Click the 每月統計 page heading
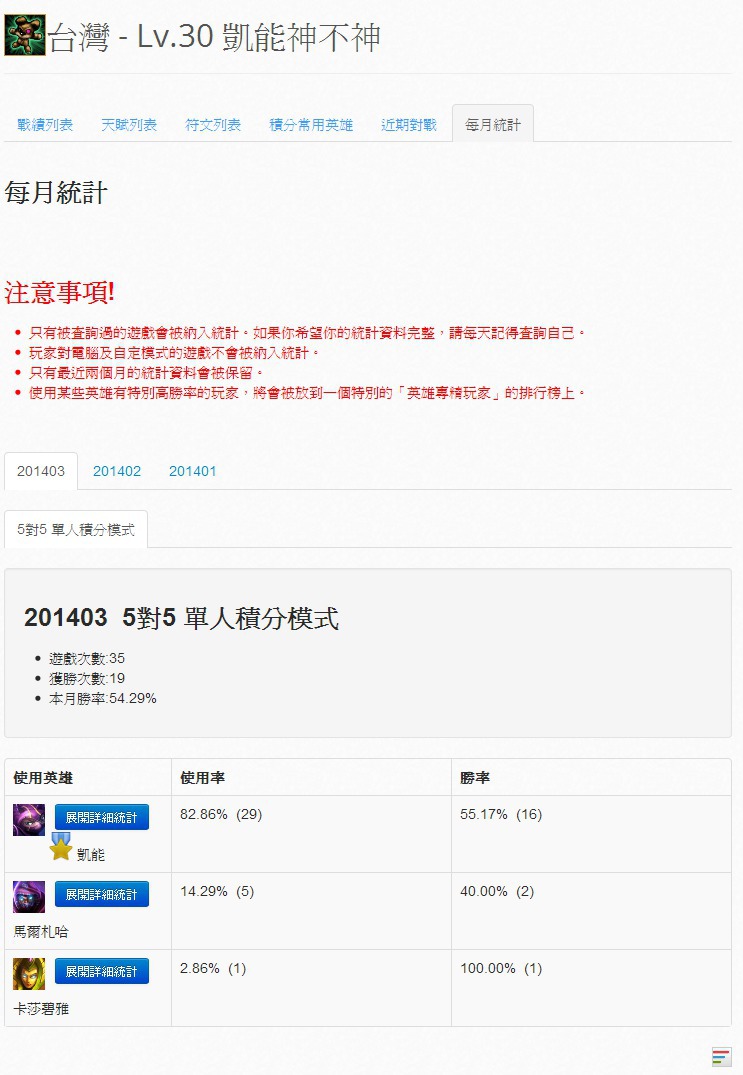Image resolution: width=743 pixels, height=1075 pixels. click(x=56, y=193)
